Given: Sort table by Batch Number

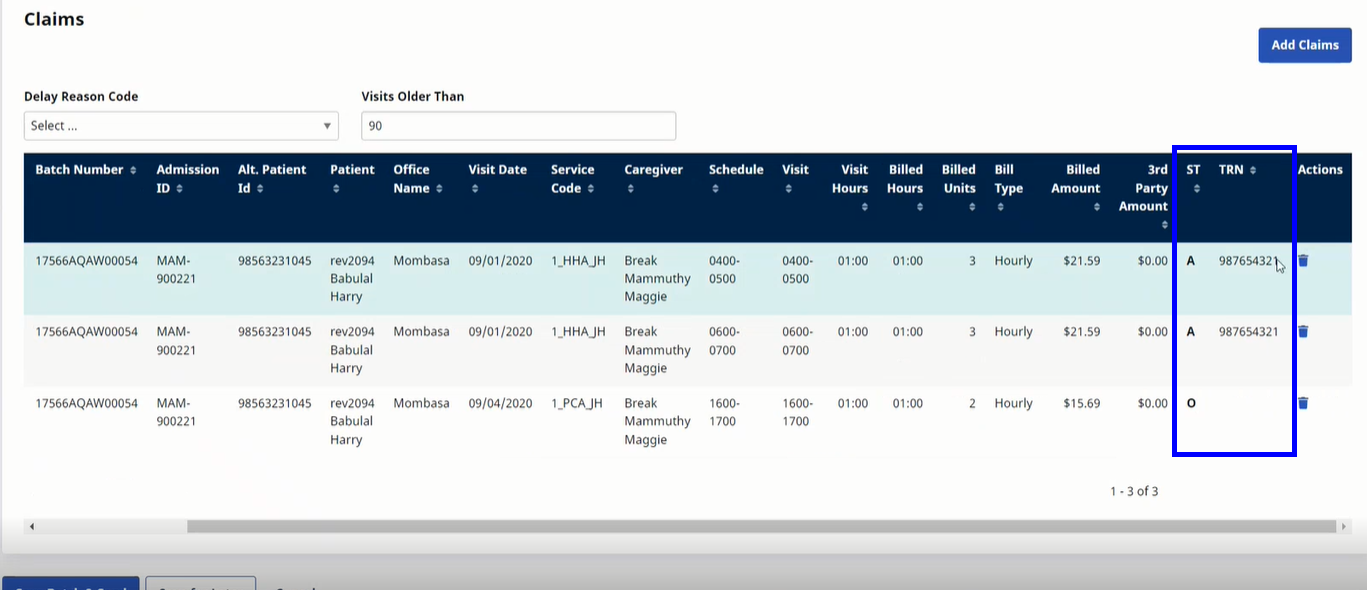Looking at the screenshot, I should (133, 170).
